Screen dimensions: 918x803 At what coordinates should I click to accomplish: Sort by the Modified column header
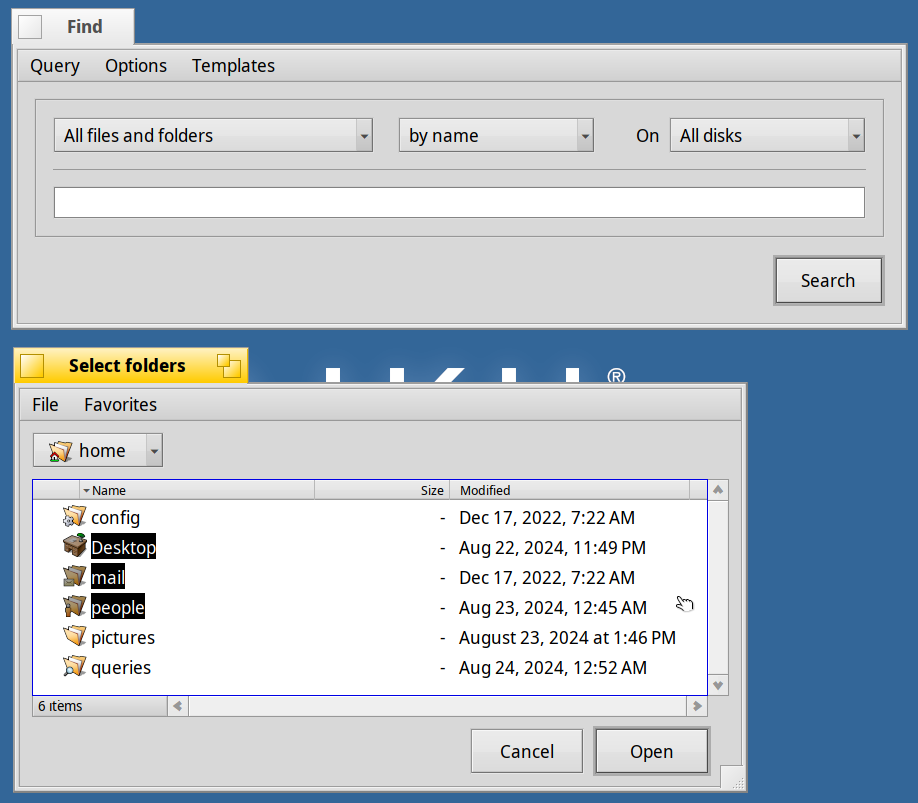570,490
